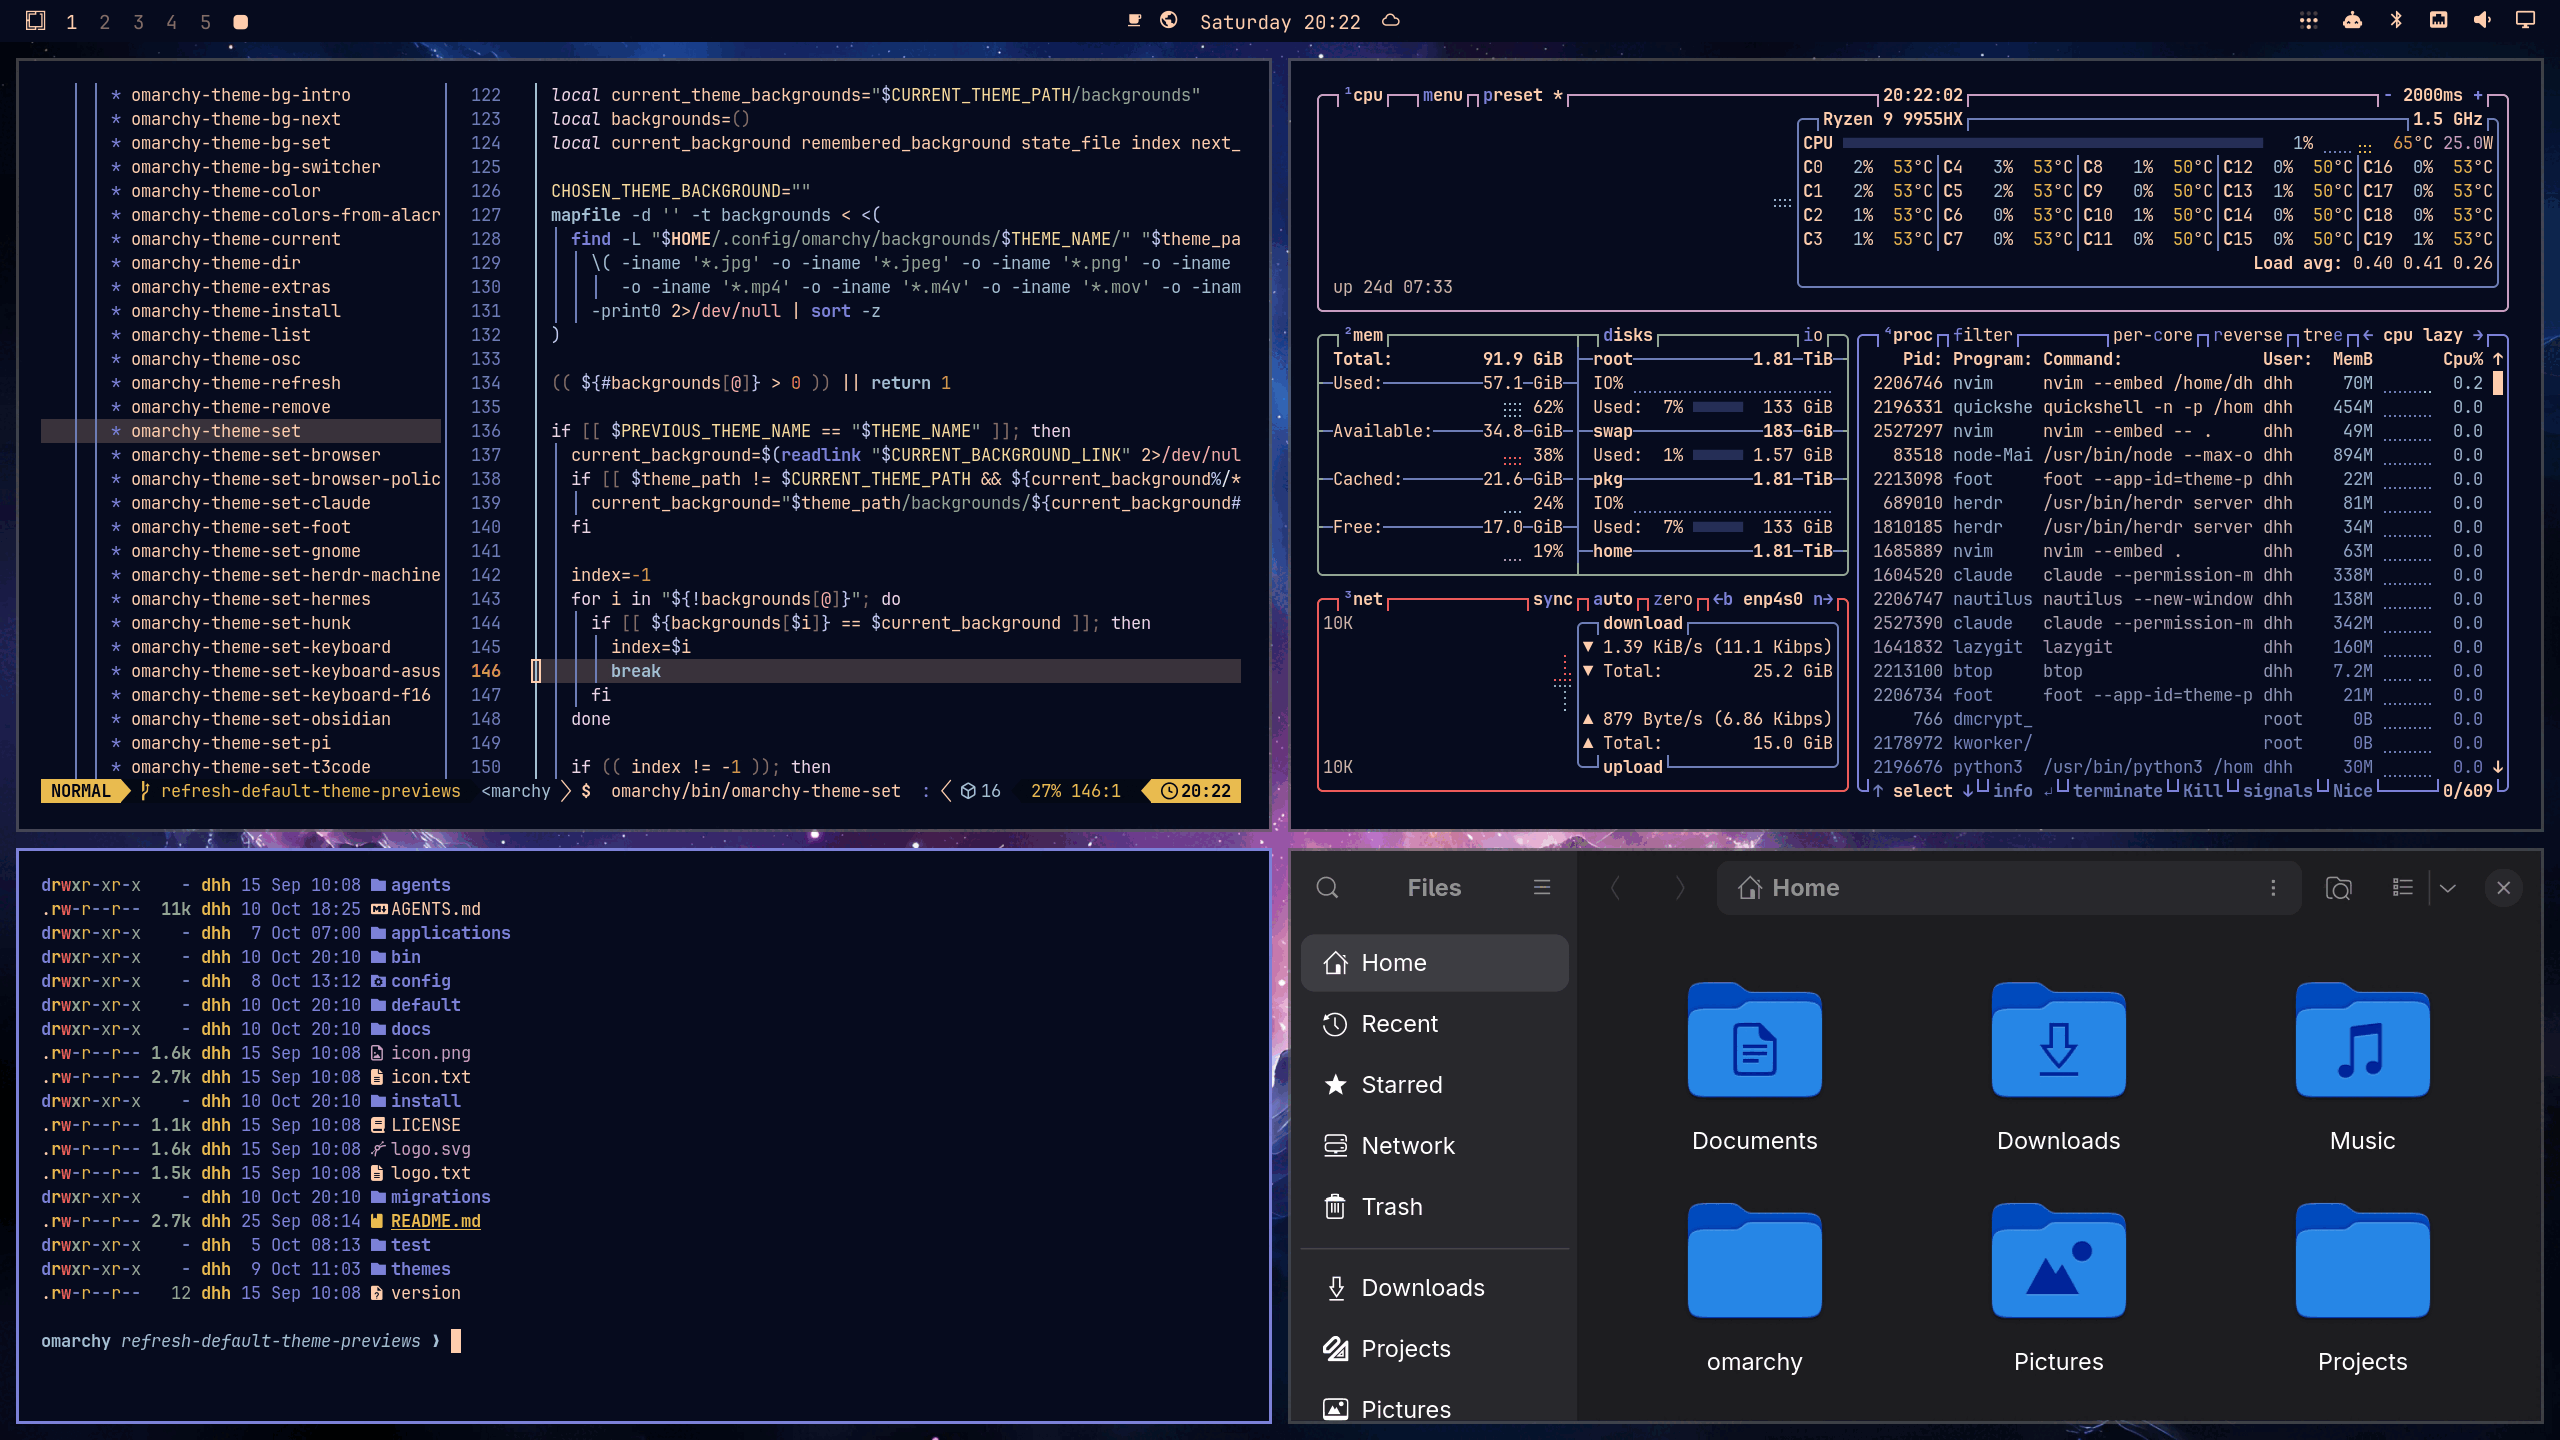The height and width of the screenshot is (1440, 2560).
Task: Select the quickshell process row in btop
Action: tap(2177, 407)
